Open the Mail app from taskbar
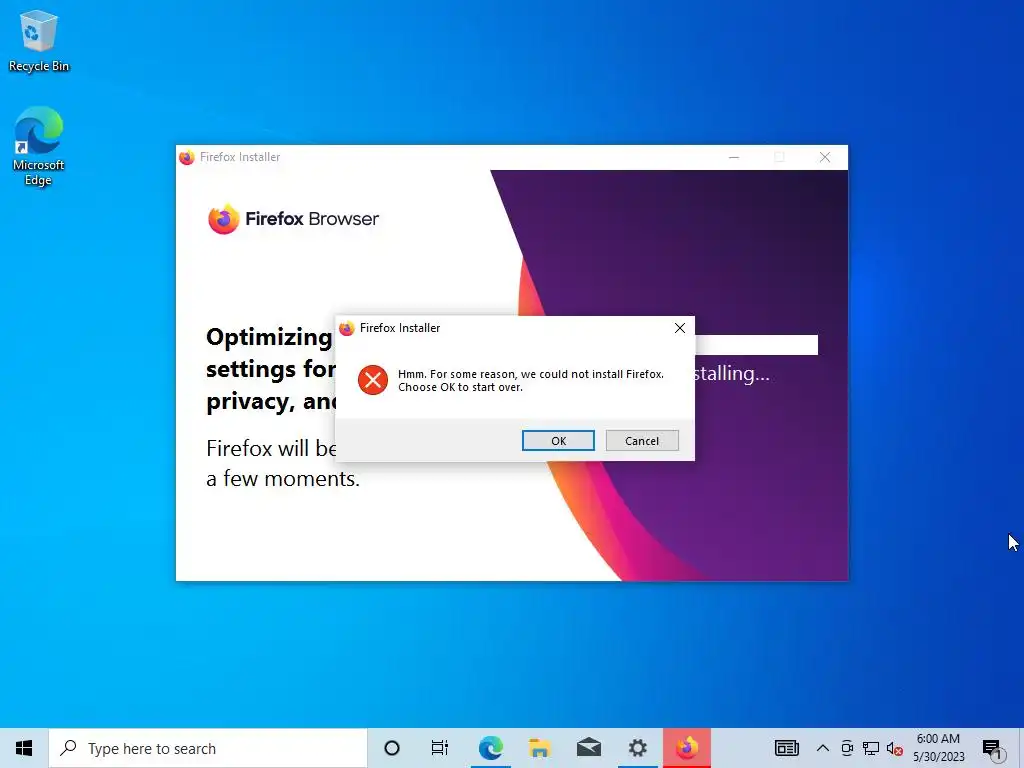 (588, 748)
